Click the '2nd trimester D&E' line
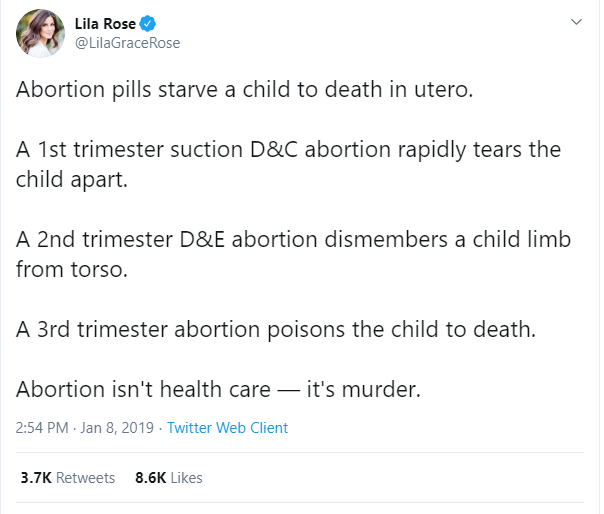Image resolution: width=604 pixels, height=514 pixels. click(x=293, y=239)
